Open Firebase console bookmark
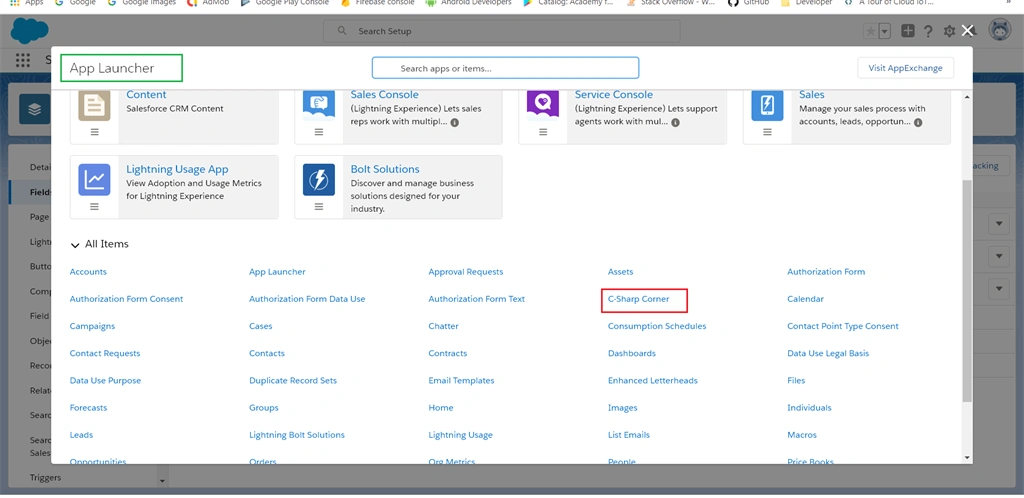Viewport: 1024px width, 498px height. (379, 3)
